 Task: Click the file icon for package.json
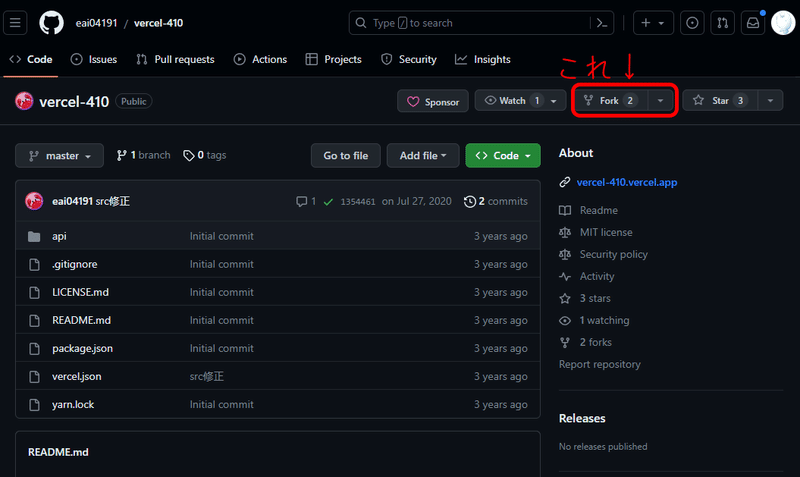pos(34,348)
